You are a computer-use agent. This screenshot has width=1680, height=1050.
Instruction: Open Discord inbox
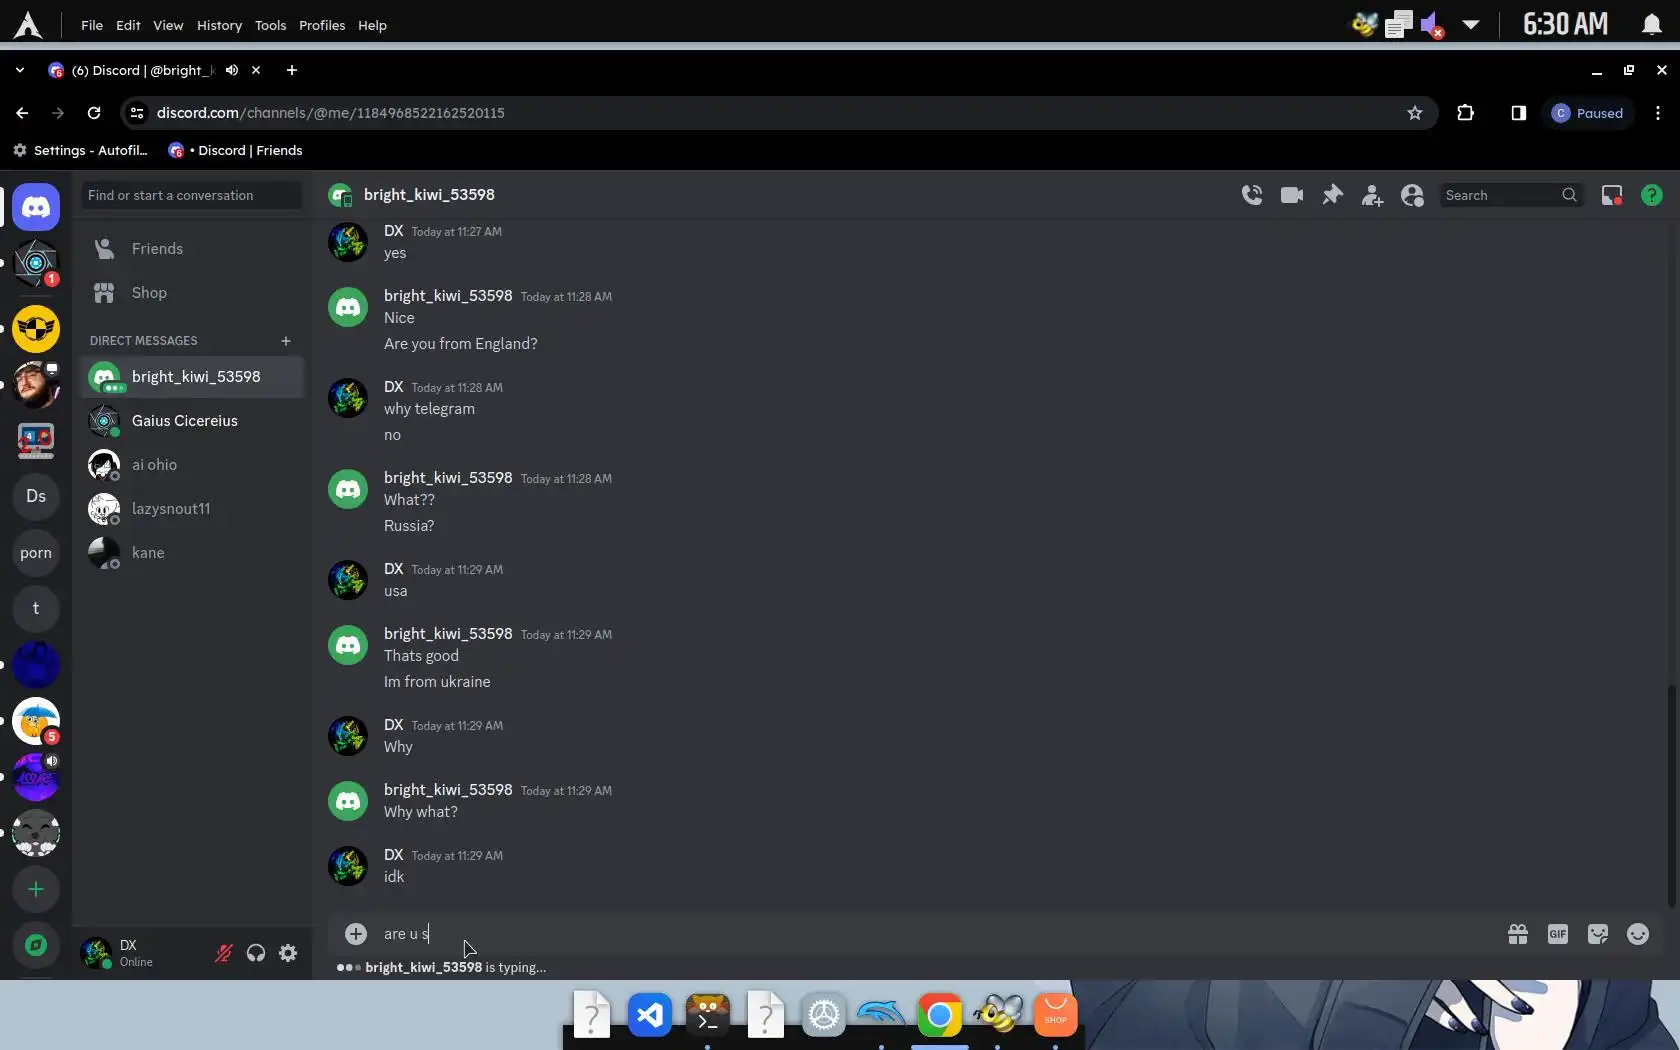click(1612, 195)
